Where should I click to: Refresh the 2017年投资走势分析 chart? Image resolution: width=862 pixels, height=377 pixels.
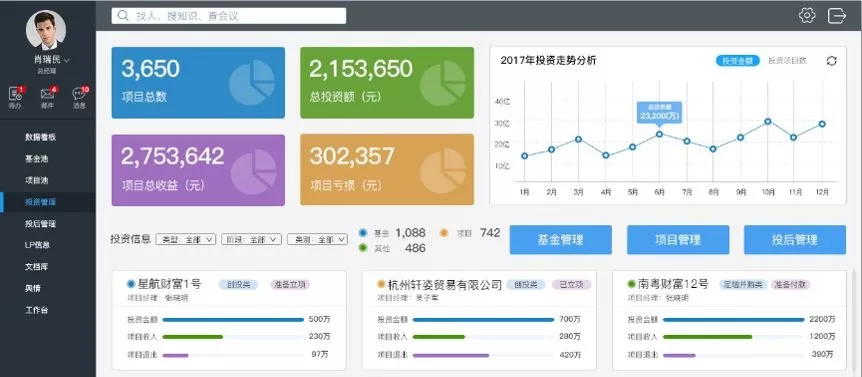[832, 61]
